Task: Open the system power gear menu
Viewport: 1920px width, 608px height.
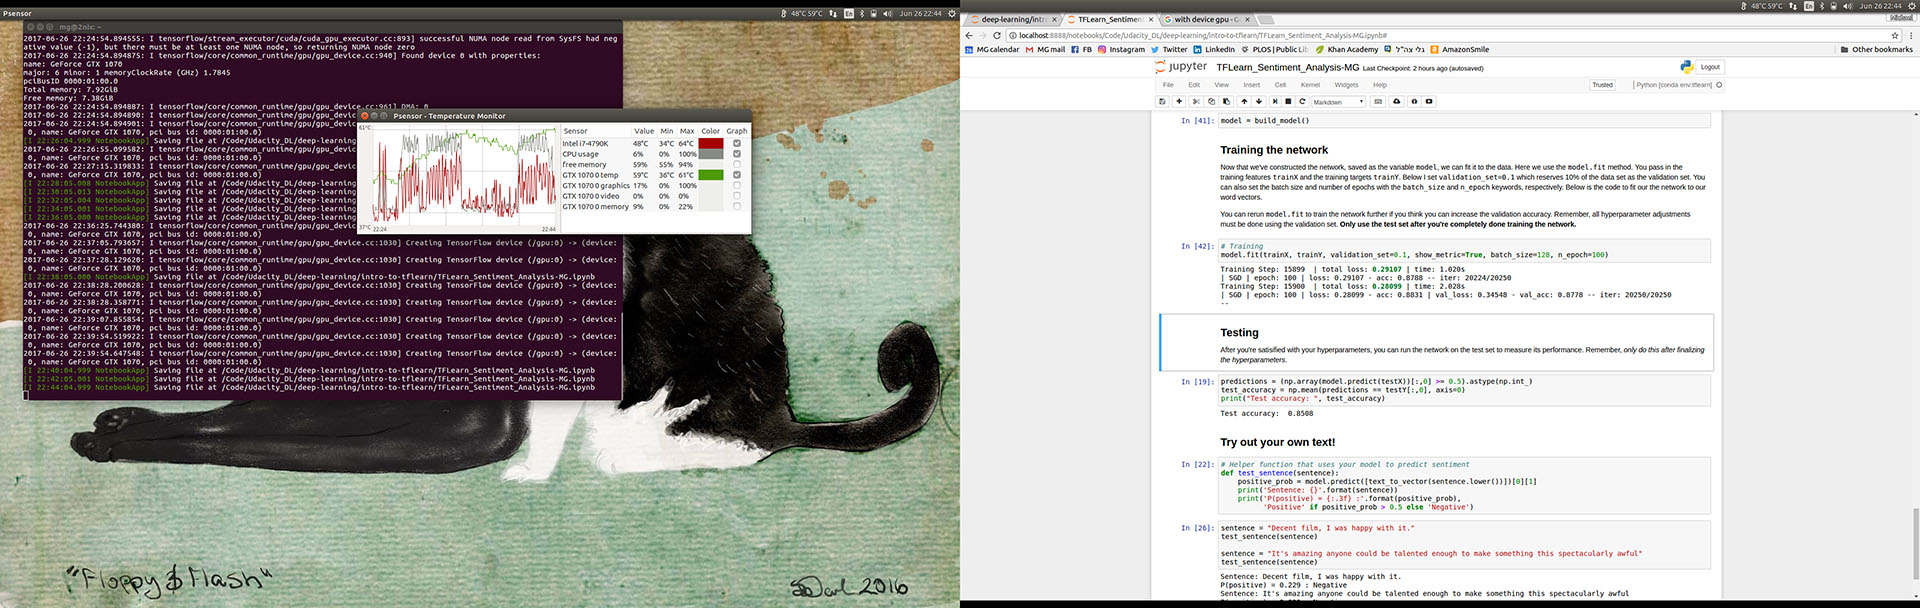Action: [1911, 6]
